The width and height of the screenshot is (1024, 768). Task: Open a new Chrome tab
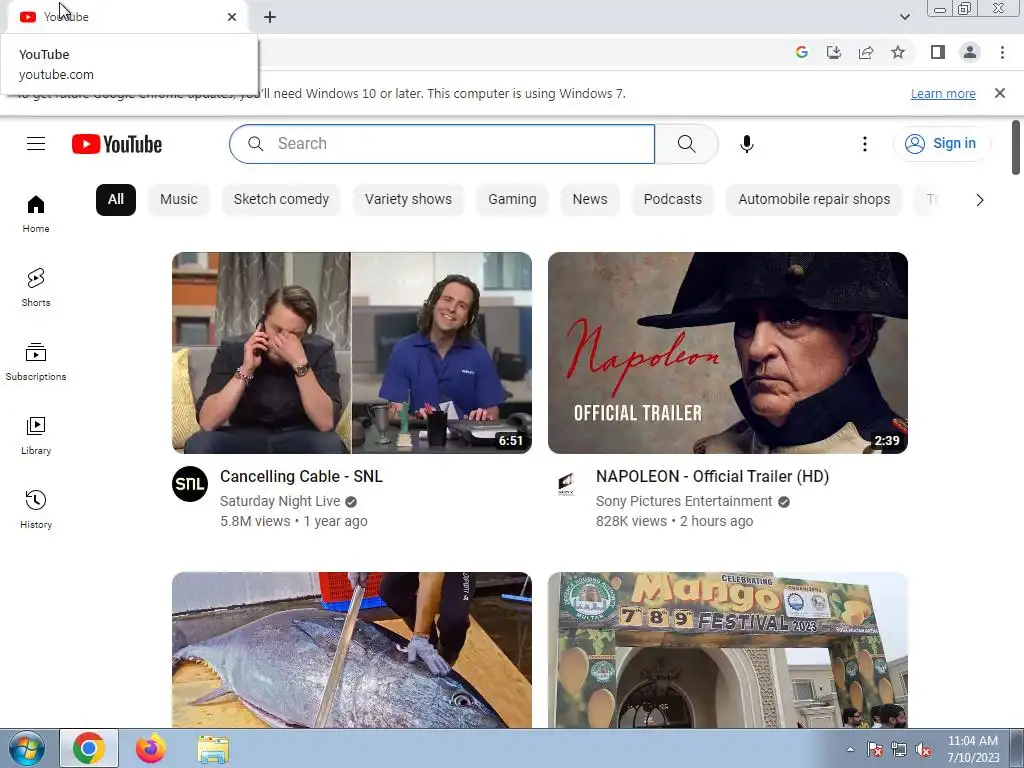270,17
